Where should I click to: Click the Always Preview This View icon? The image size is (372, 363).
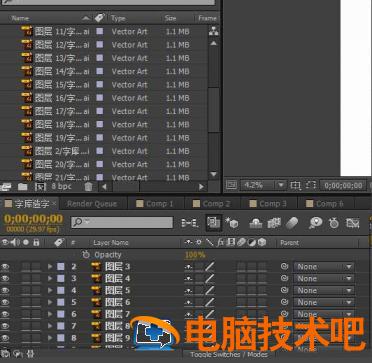[x=231, y=185]
